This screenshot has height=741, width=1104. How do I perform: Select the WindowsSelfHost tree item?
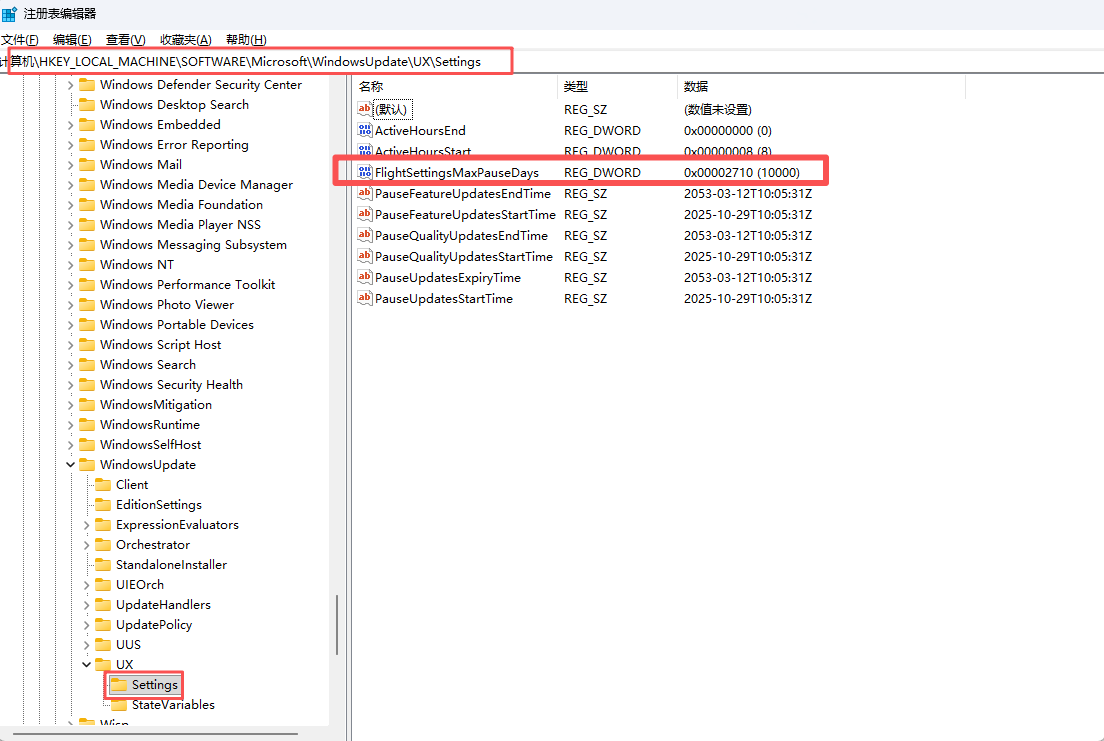click(x=150, y=444)
